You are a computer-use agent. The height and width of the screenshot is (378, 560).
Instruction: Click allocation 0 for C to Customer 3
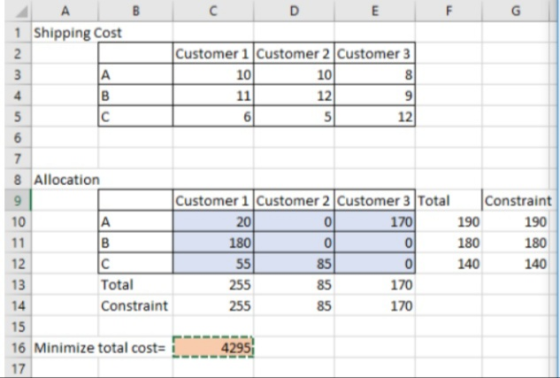click(375, 264)
